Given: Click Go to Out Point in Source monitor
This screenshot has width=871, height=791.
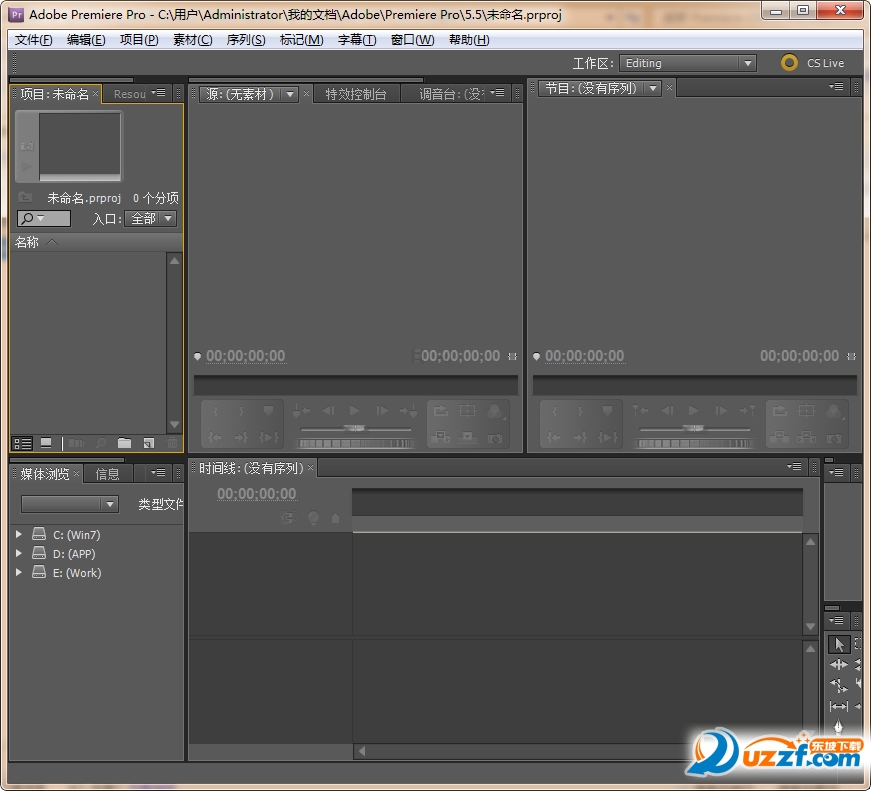Looking at the screenshot, I should 242,438.
